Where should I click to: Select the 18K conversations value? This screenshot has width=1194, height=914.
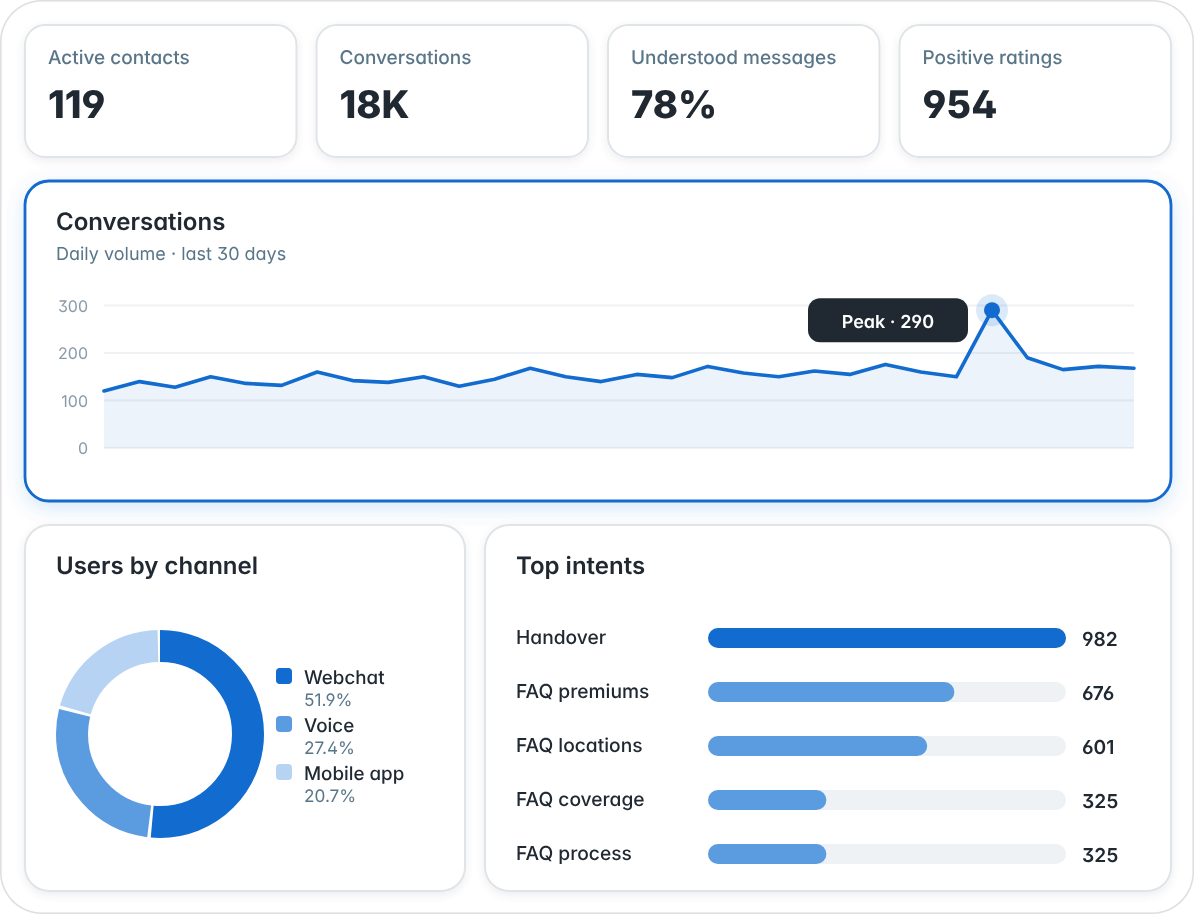(x=374, y=105)
